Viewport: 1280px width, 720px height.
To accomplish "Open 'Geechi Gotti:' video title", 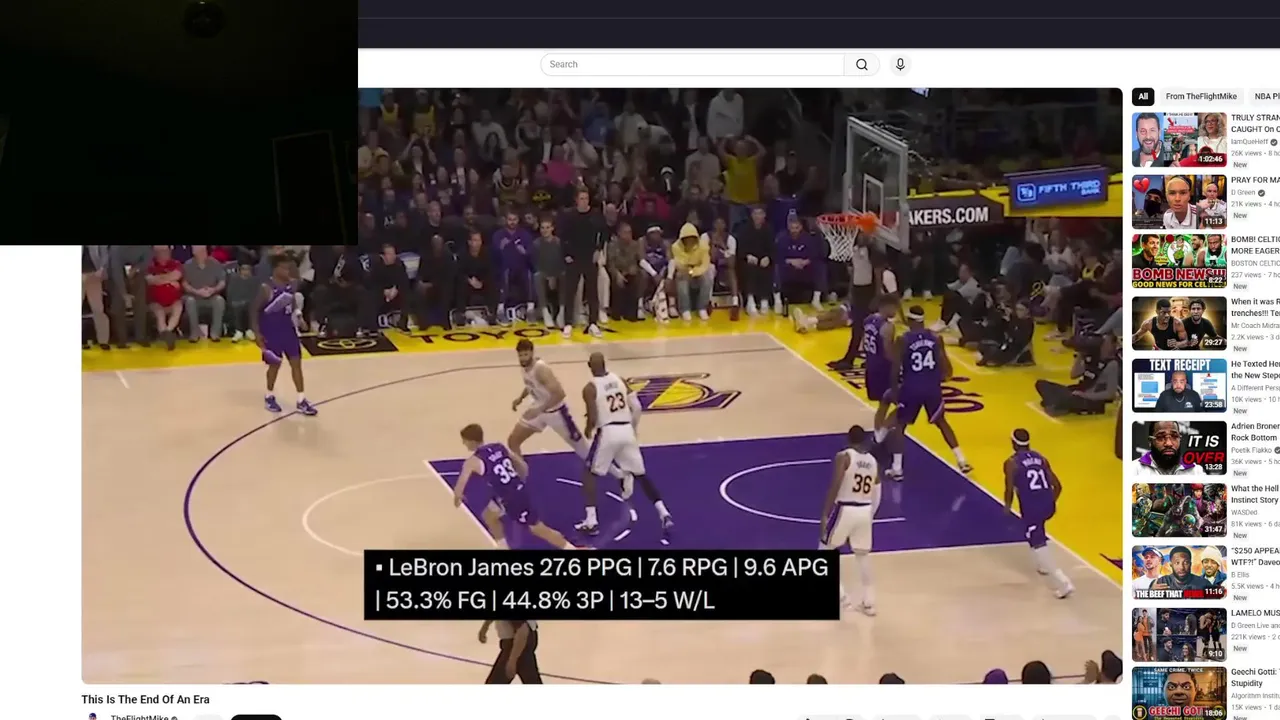I will click(1255, 678).
